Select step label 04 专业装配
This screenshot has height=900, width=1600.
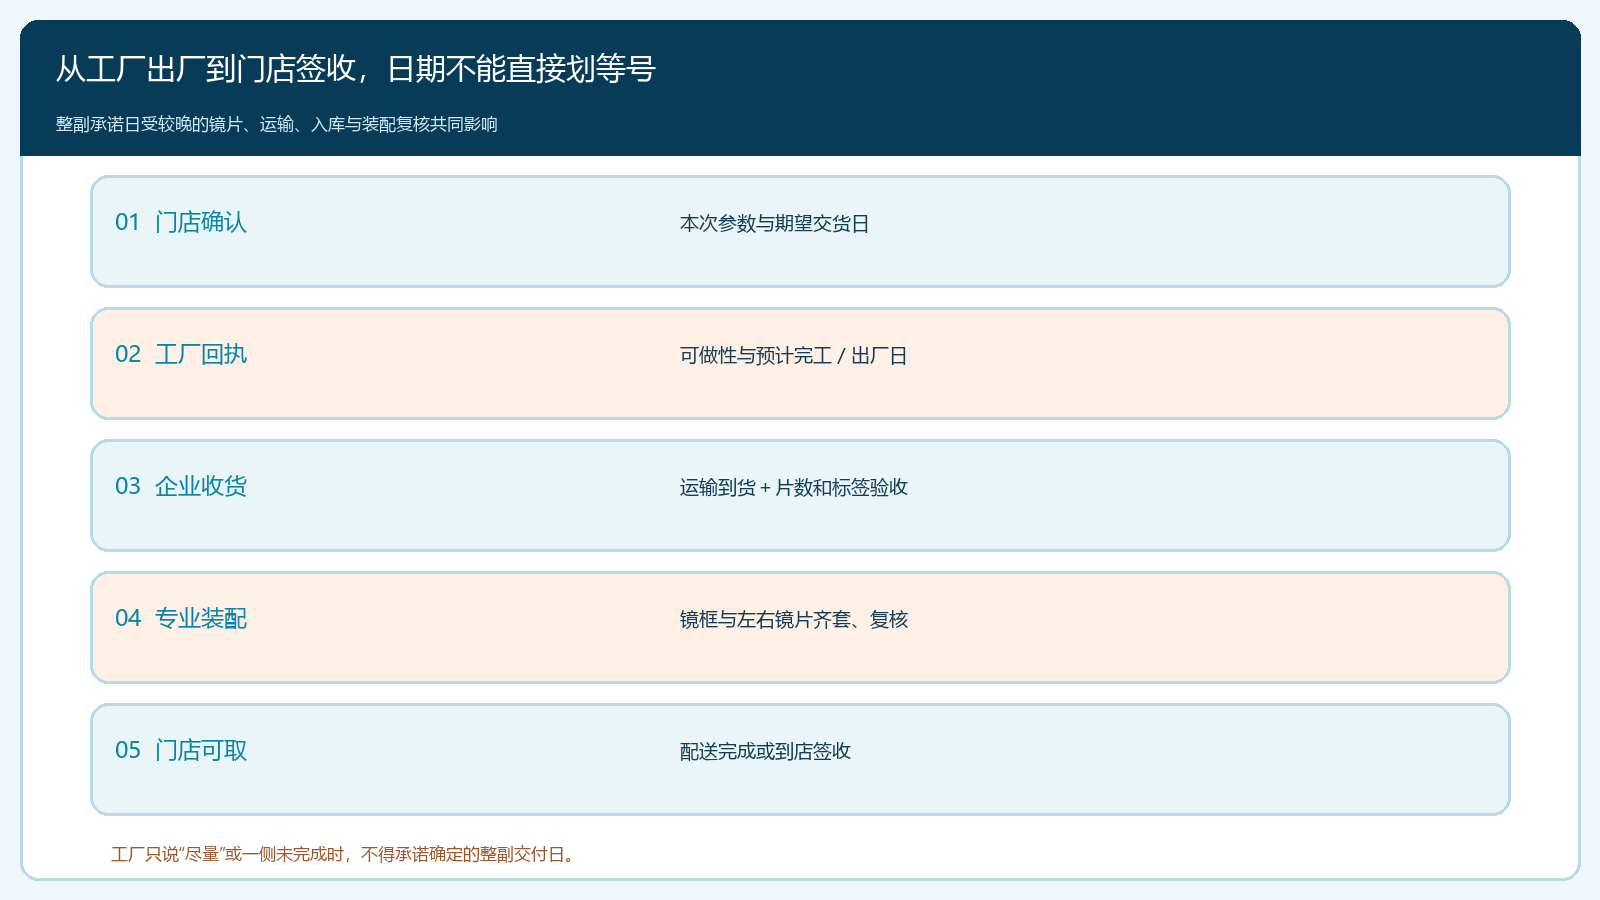coord(181,618)
